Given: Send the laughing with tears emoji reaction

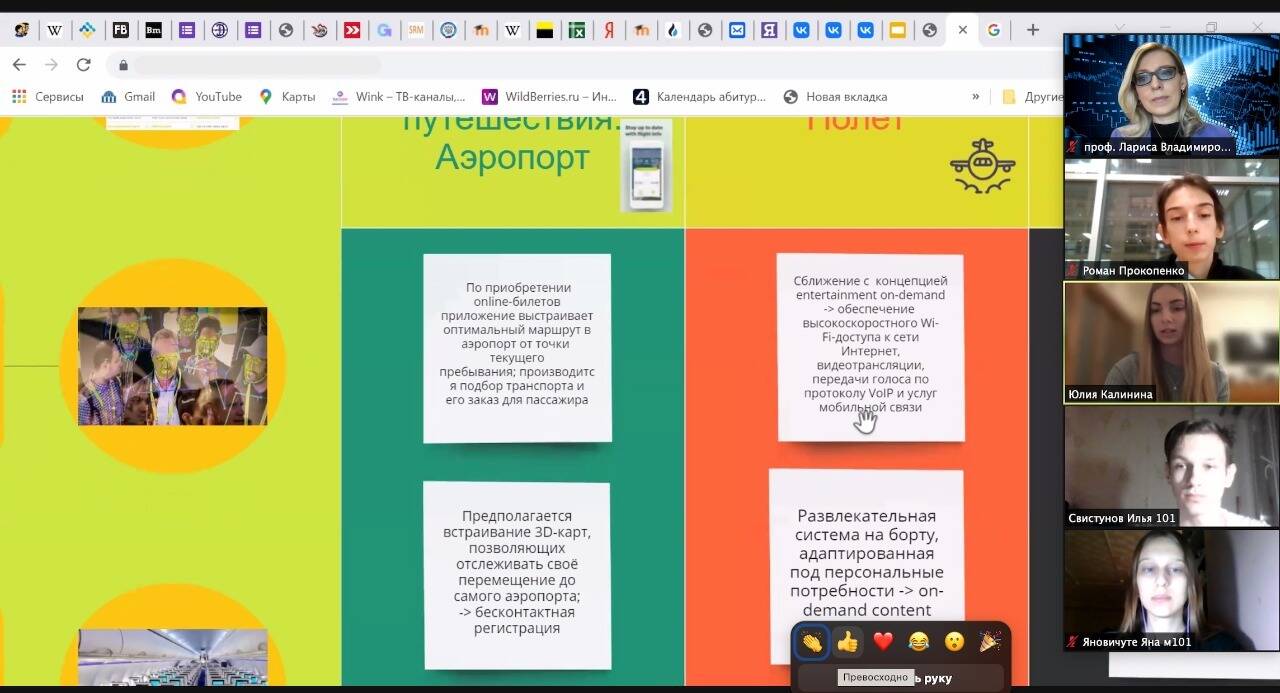Looking at the screenshot, I should 919,642.
